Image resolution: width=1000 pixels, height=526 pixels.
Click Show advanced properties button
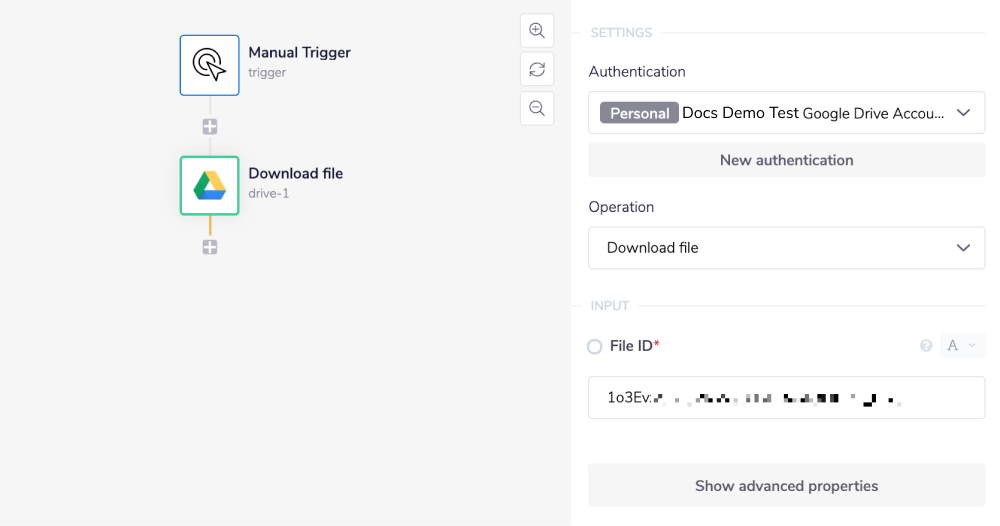click(786, 486)
